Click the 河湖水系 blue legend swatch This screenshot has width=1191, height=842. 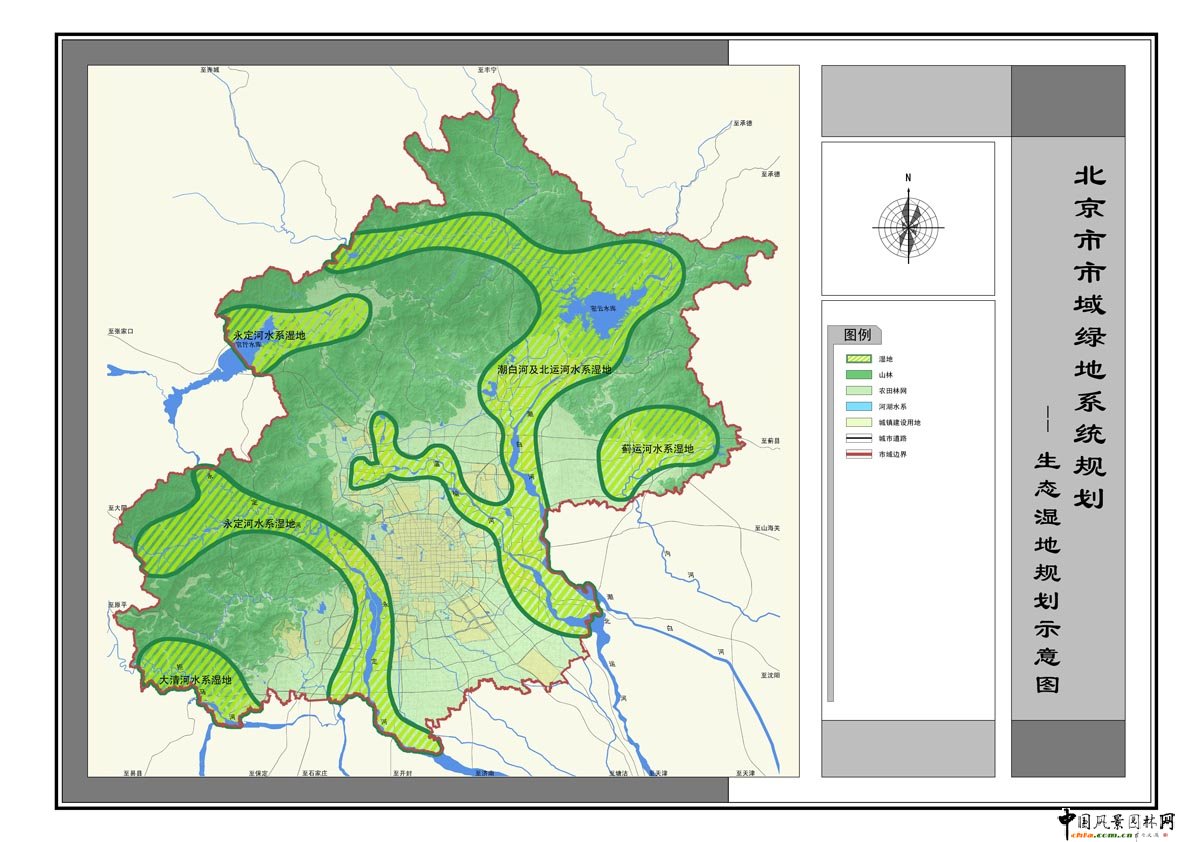pyautogui.click(x=858, y=407)
